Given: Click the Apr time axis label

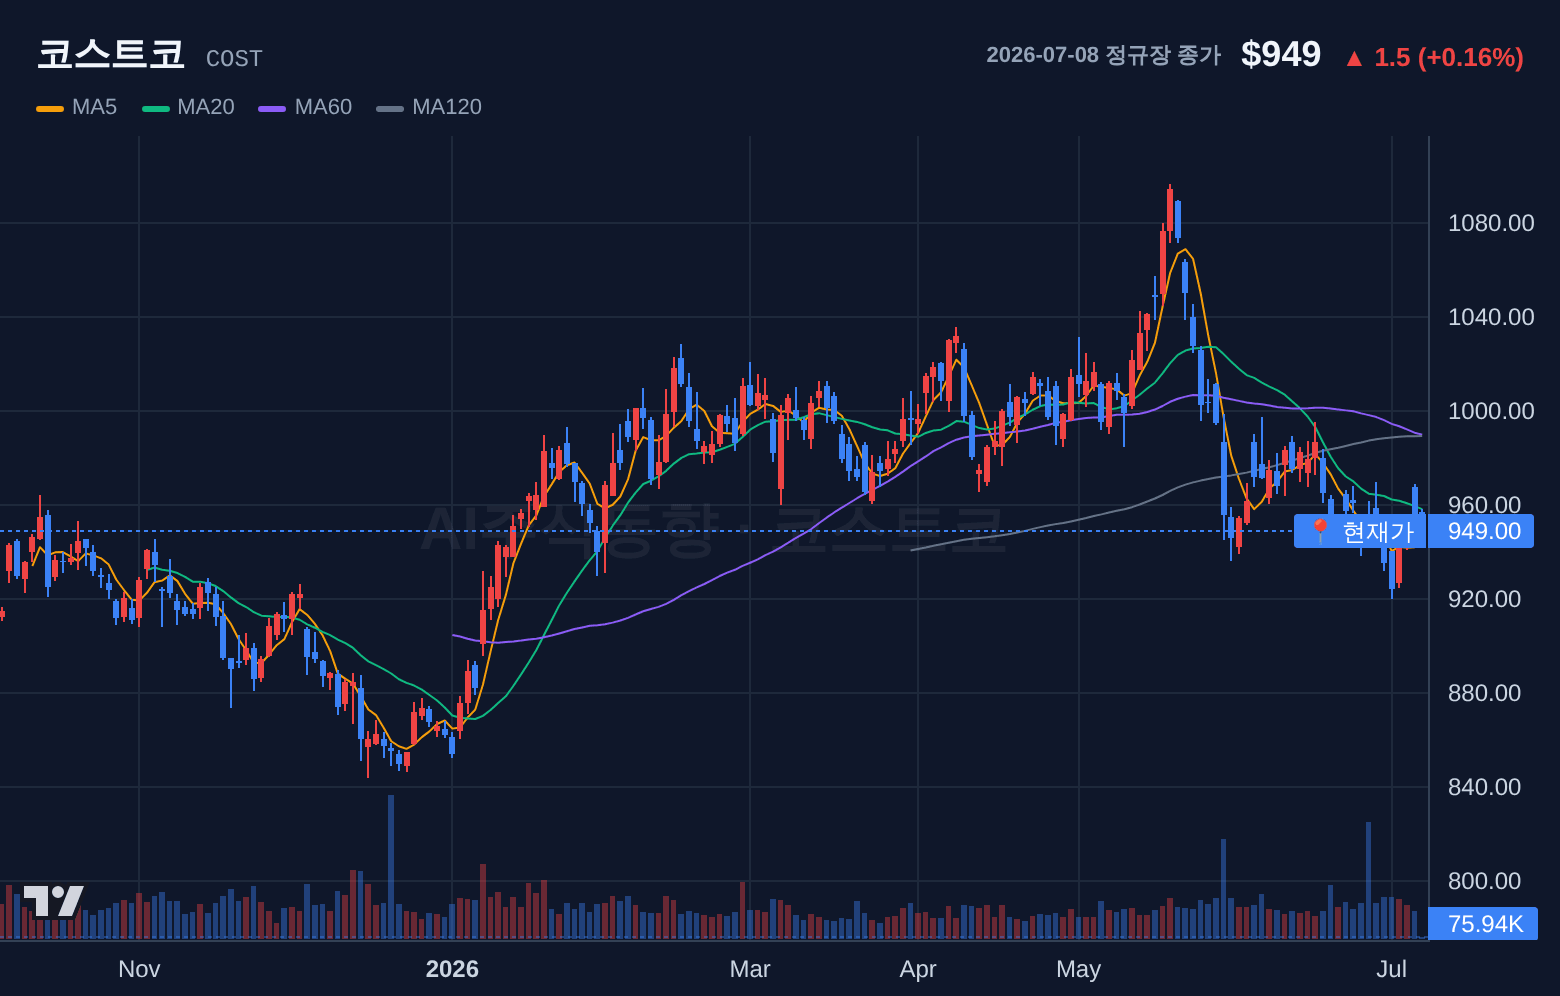Looking at the screenshot, I should (x=918, y=969).
